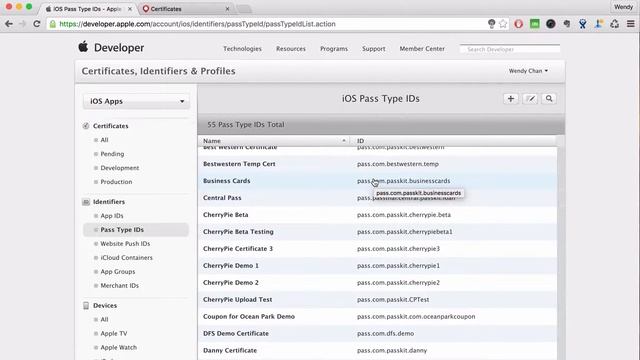The width and height of the screenshot is (640, 360).
Task: Select All under Certificates
Action: point(104,140)
